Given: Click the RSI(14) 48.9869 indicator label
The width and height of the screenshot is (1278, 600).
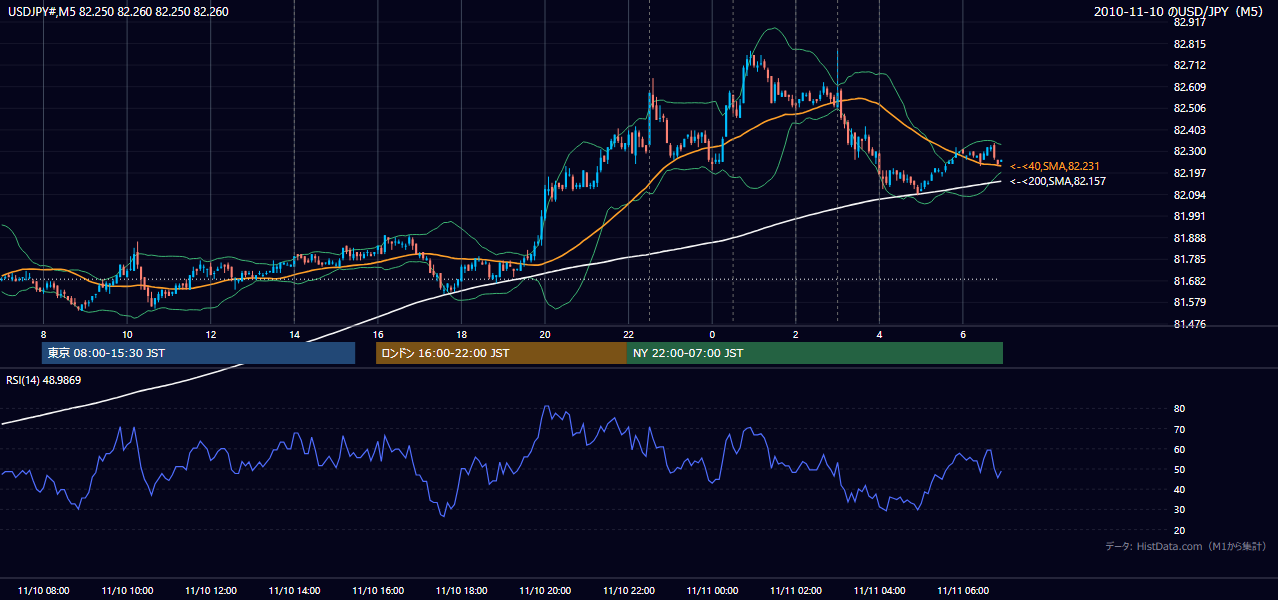Looking at the screenshot, I should (42, 380).
